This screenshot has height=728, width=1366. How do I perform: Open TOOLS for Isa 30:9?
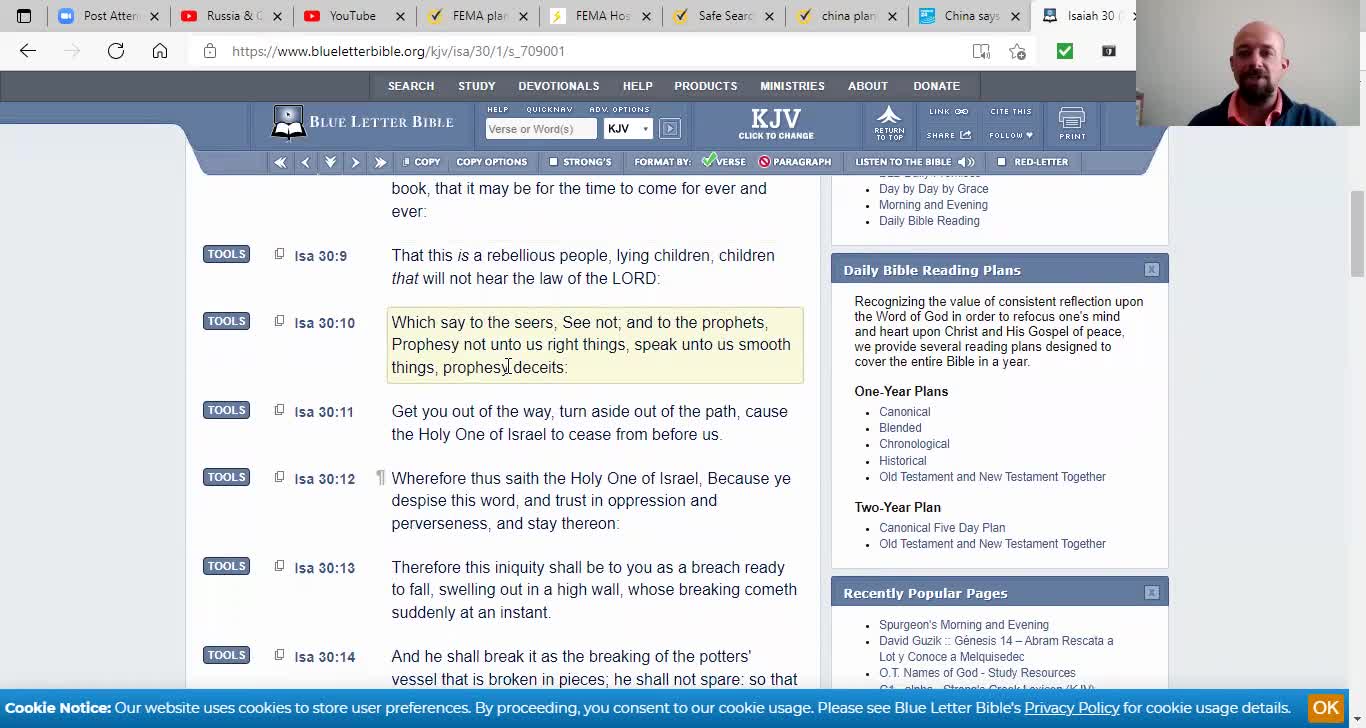coord(226,254)
